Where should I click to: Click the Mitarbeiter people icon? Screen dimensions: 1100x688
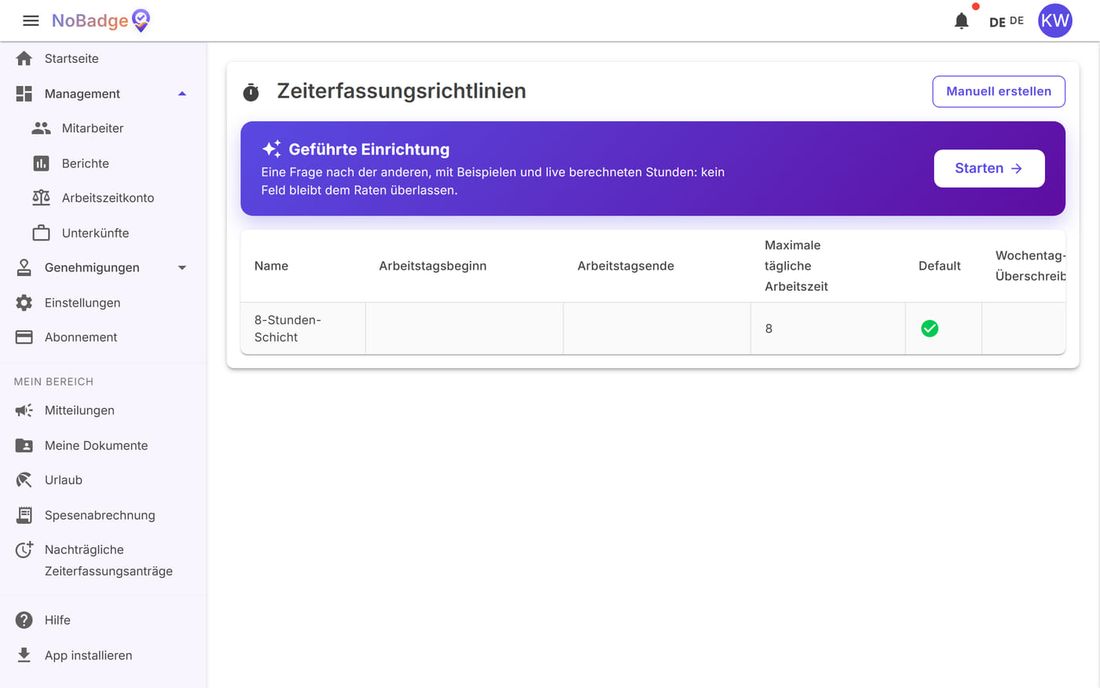[41, 128]
